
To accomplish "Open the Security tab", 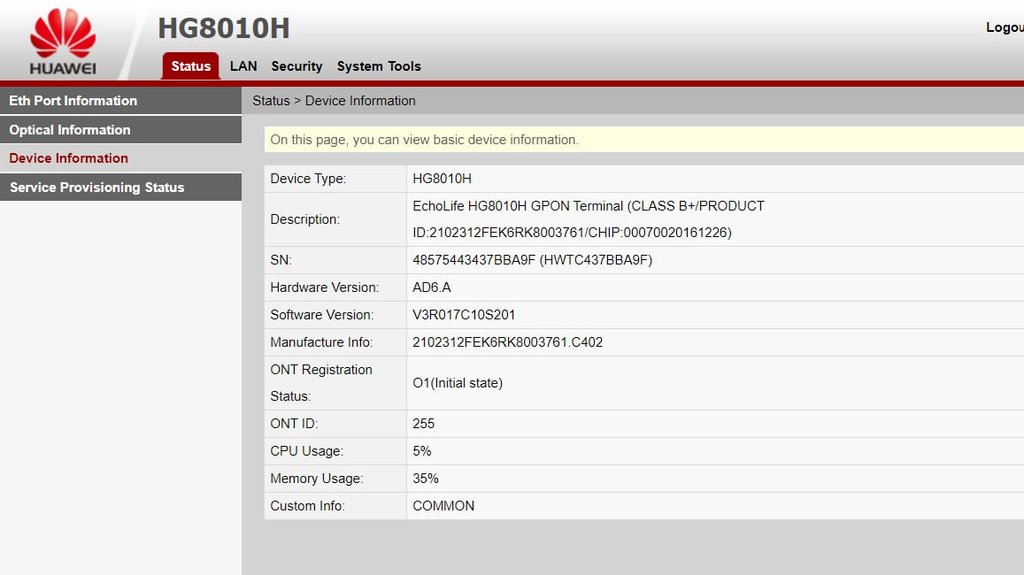I will [x=296, y=66].
